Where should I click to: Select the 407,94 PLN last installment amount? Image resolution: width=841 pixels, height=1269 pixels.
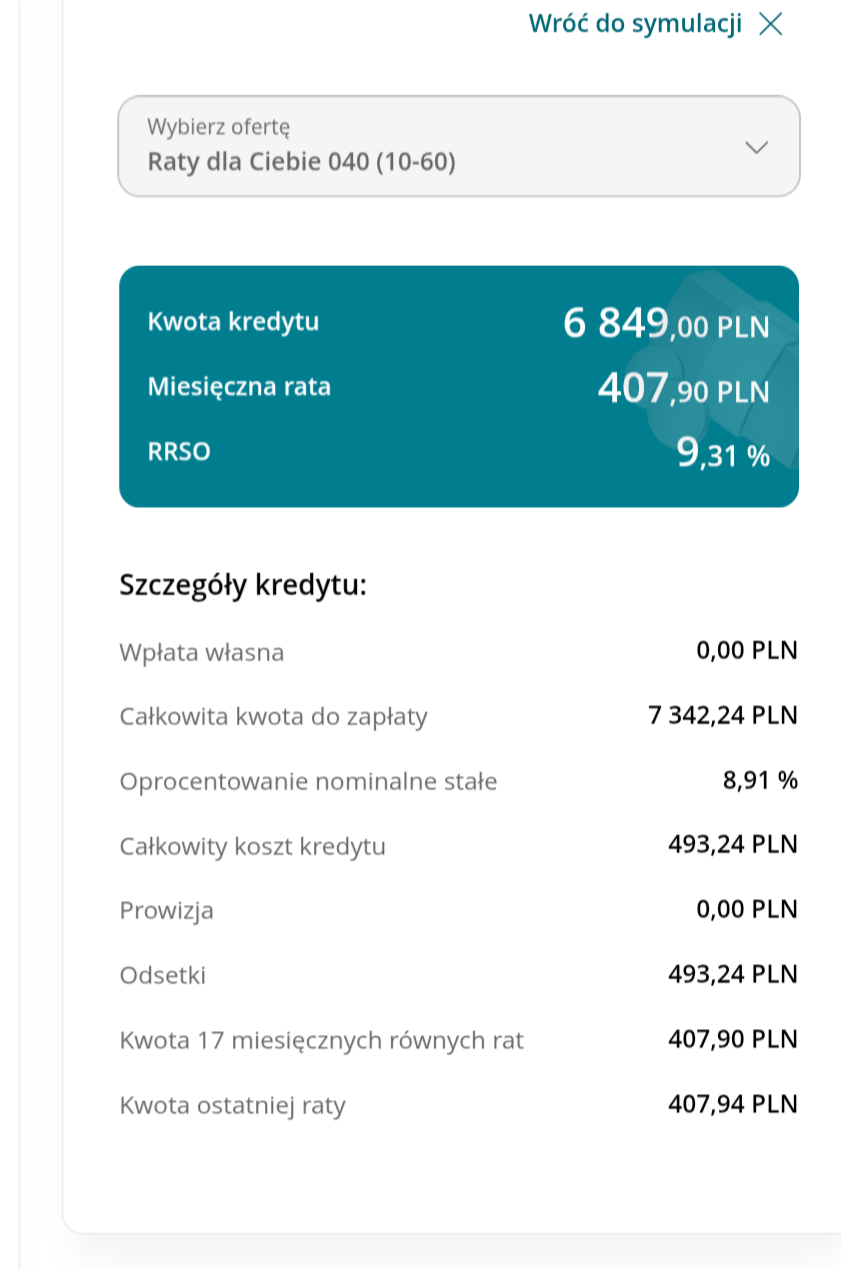click(x=733, y=1105)
